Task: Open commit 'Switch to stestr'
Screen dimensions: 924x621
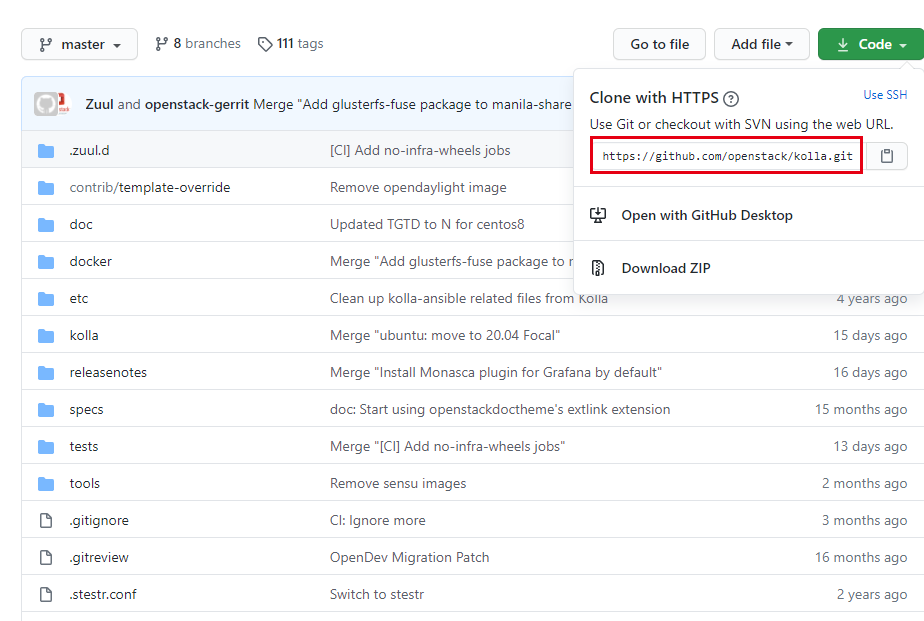Action: coord(377,594)
